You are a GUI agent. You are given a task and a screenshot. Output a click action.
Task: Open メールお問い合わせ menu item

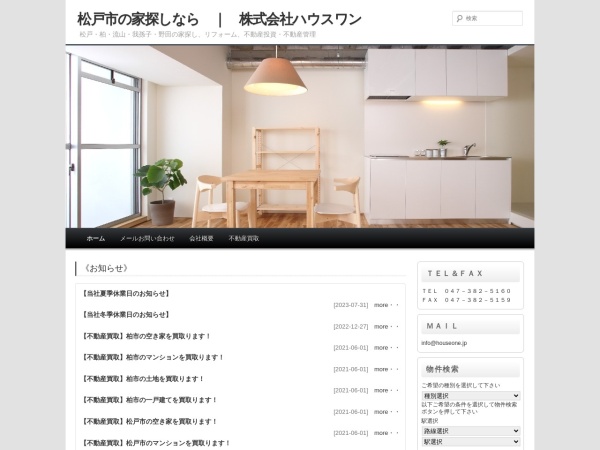[x=147, y=238]
